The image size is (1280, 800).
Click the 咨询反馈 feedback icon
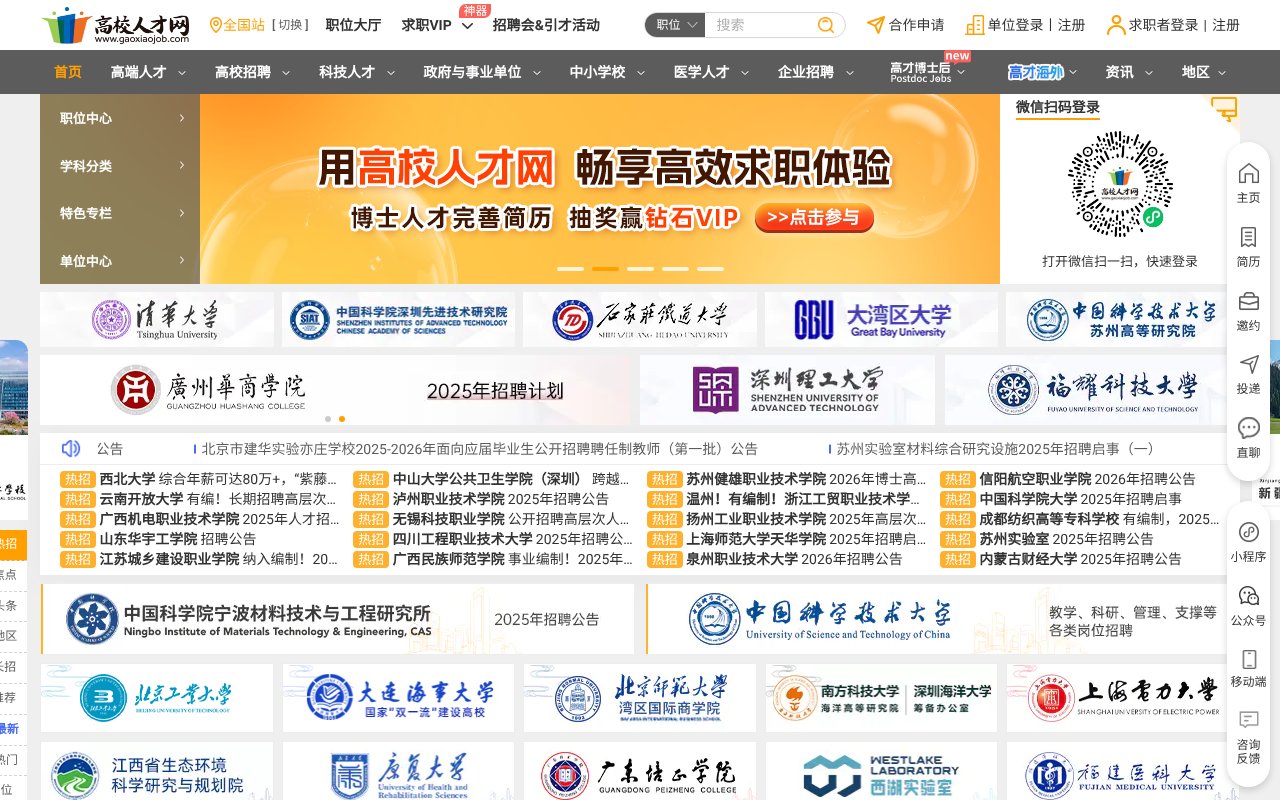(x=1247, y=726)
